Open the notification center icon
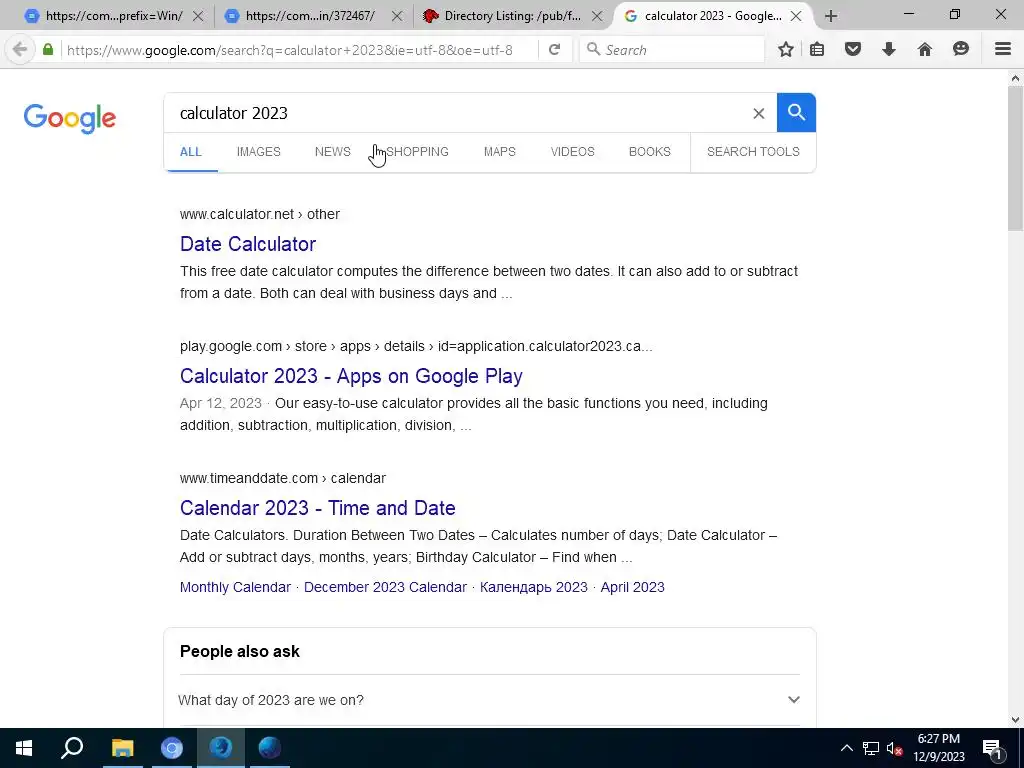1024x768 pixels. click(x=993, y=748)
